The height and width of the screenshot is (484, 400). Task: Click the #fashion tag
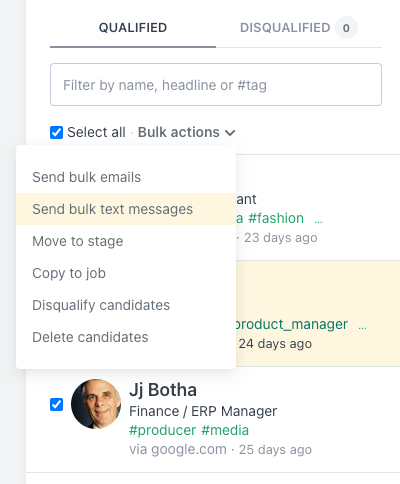tap(276, 218)
